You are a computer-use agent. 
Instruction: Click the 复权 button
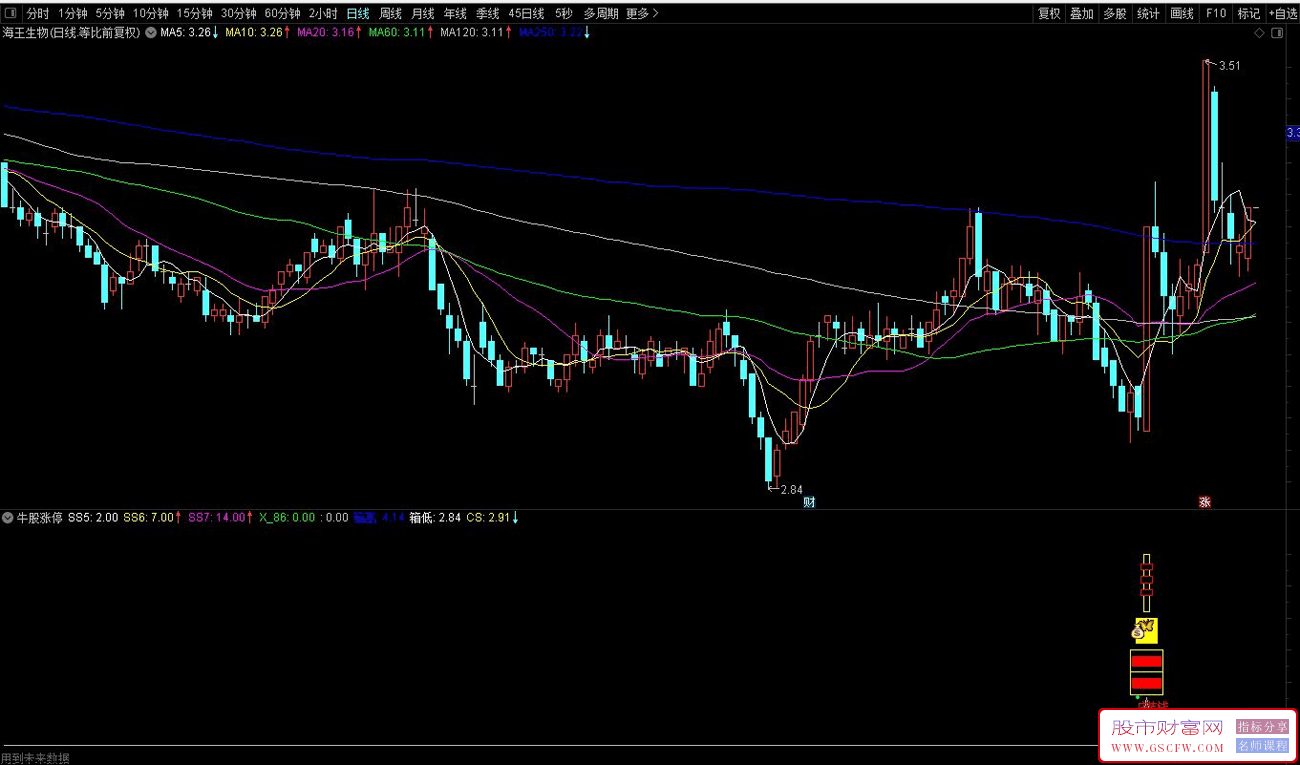pos(1049,14)
